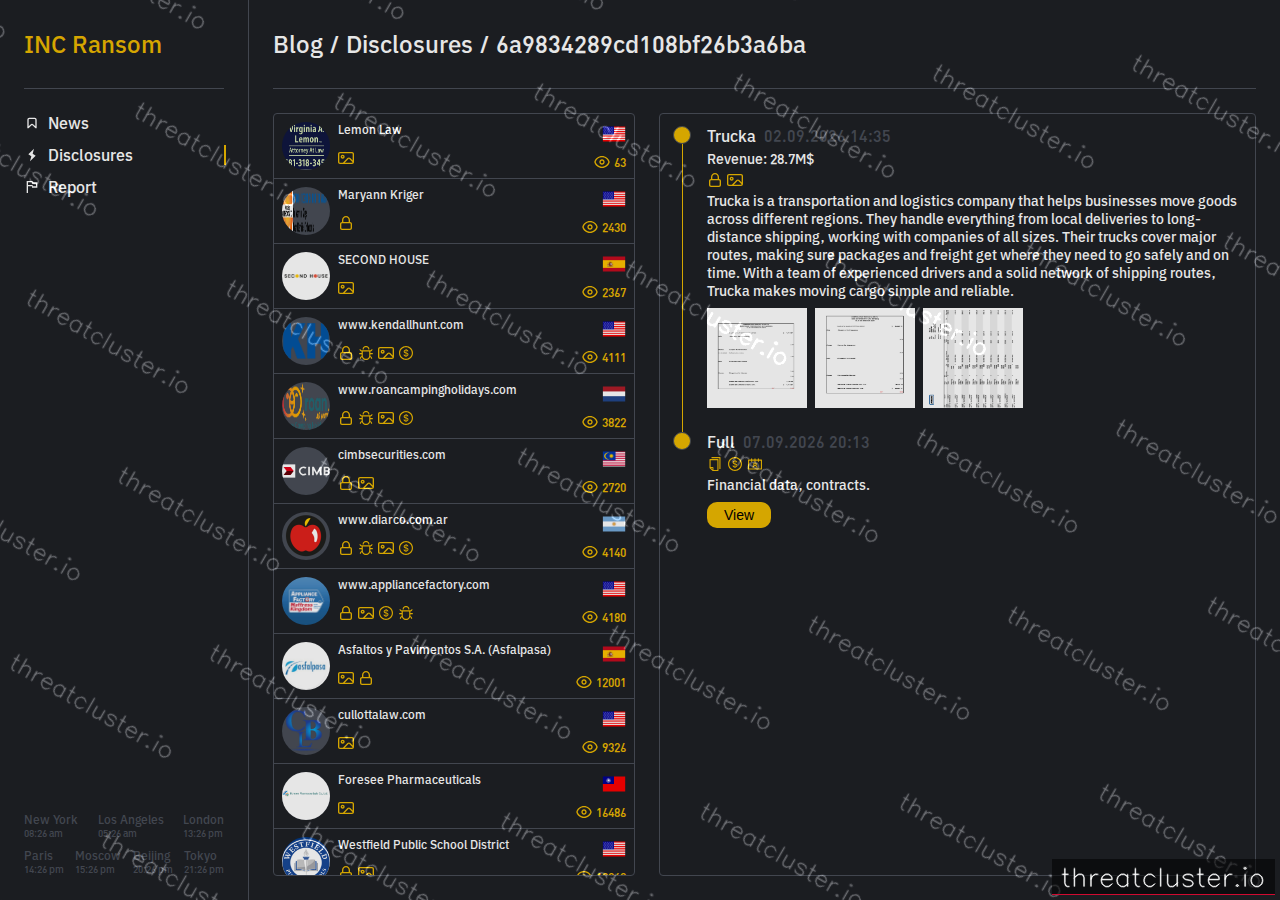Viewport: 1280px width, 900px height.
Task: Open the Lemon Law entry
Action: tap(454, 146)
